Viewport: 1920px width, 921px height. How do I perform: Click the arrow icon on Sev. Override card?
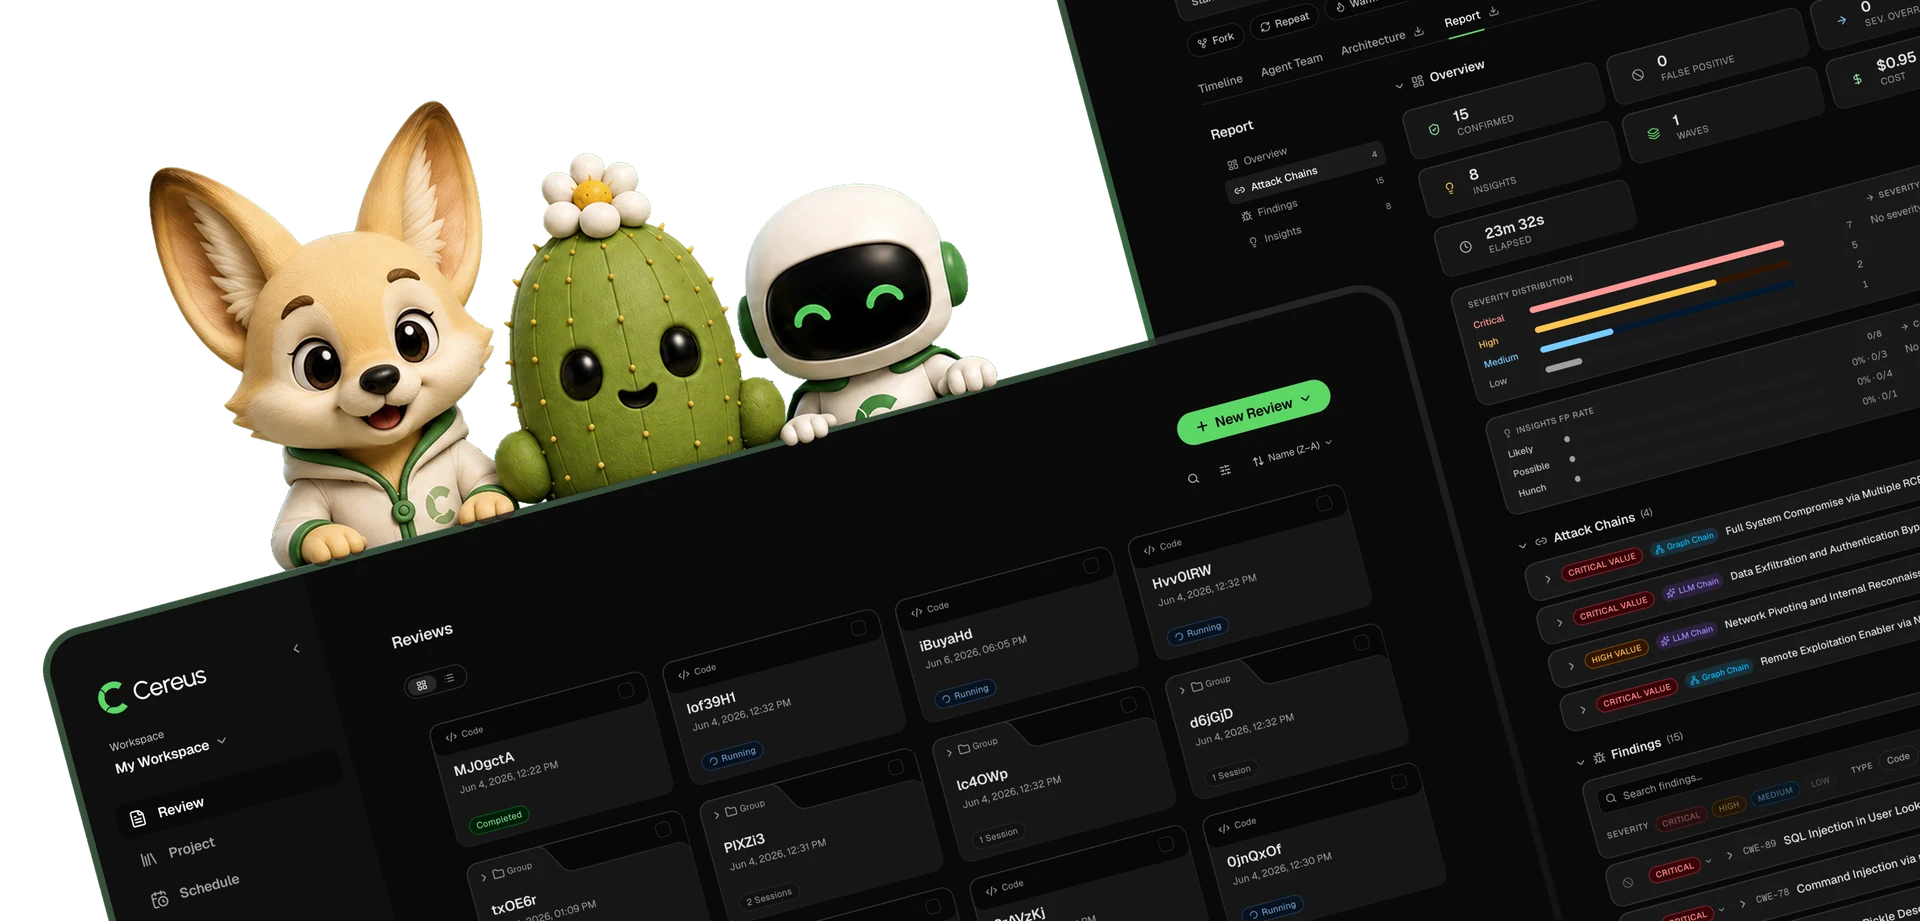point(1842,19)
